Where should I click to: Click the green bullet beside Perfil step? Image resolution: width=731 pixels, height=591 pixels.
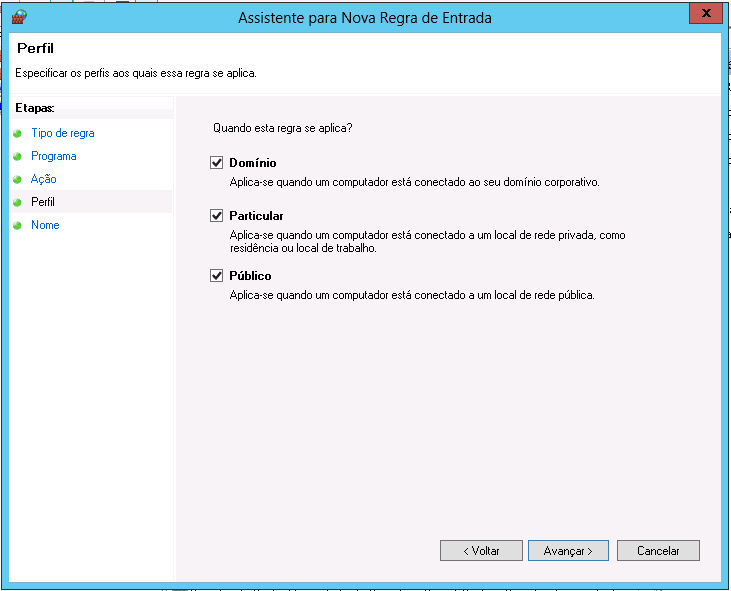(x=17, y=202)
